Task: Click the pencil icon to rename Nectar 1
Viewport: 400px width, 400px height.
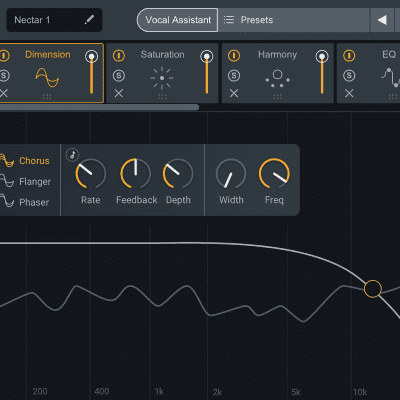Action: coord(89,20)
